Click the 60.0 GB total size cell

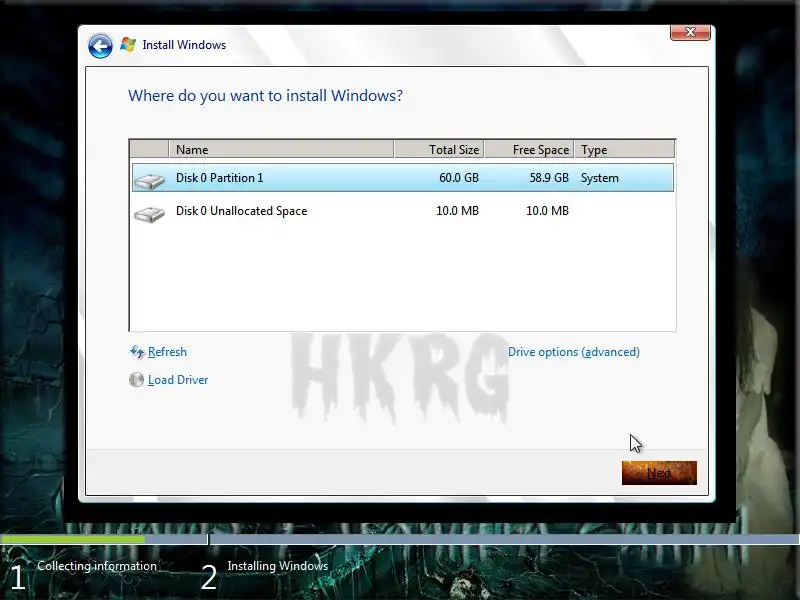[x=459, y=178]
